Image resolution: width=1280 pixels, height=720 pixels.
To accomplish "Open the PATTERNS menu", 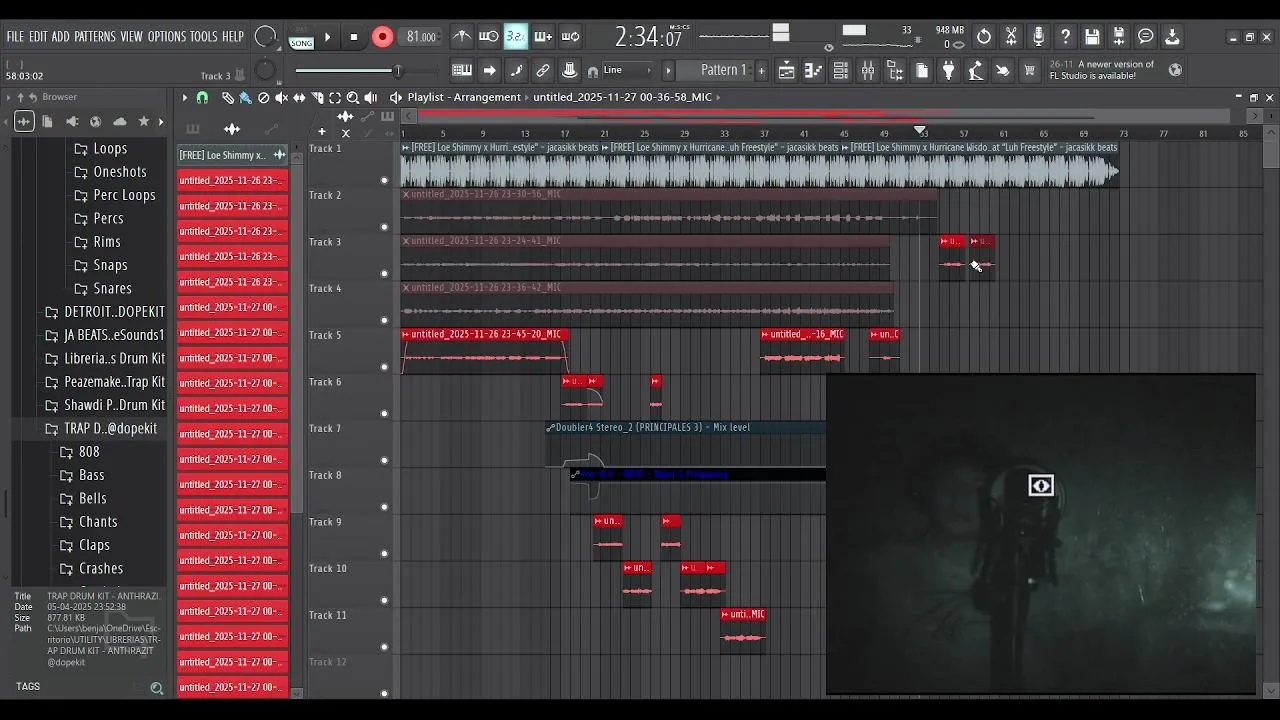I will pyautogui.click(x=95, y=37).
